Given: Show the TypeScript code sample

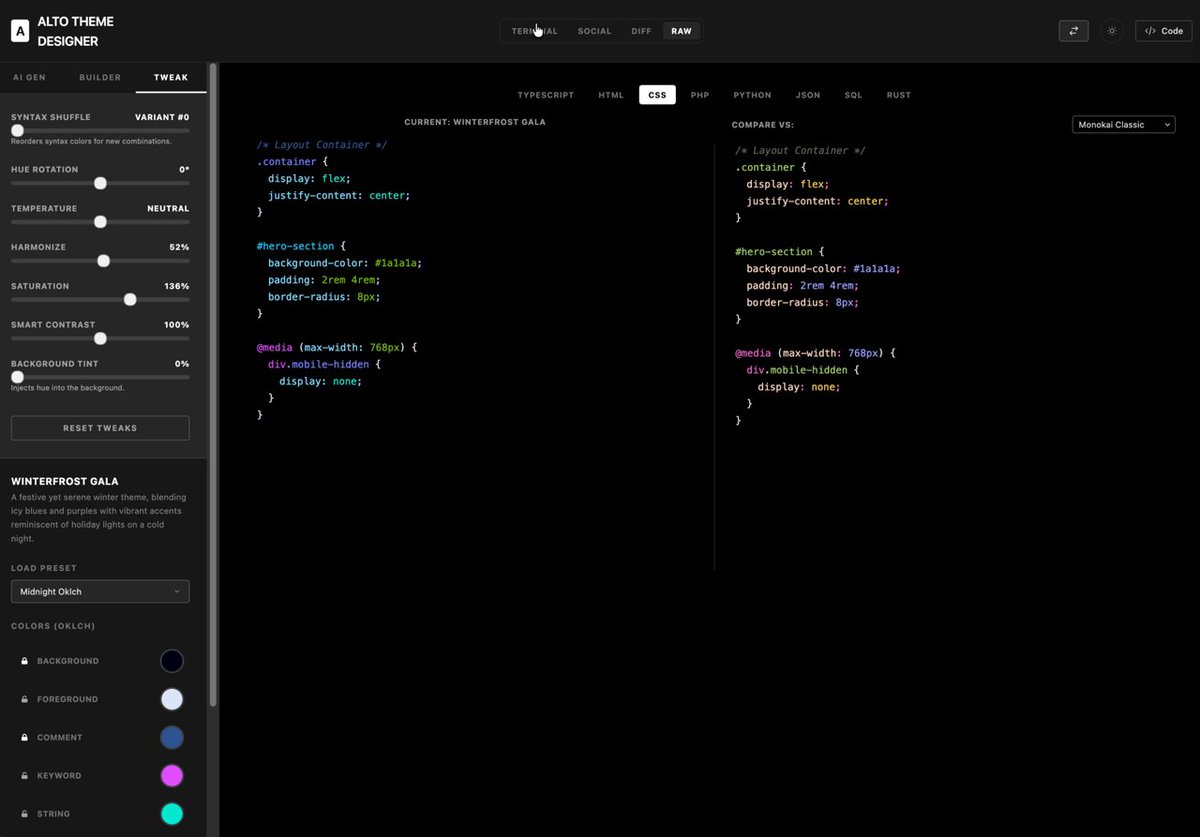Looking at the screenshot, I should [x=546, y=95].
